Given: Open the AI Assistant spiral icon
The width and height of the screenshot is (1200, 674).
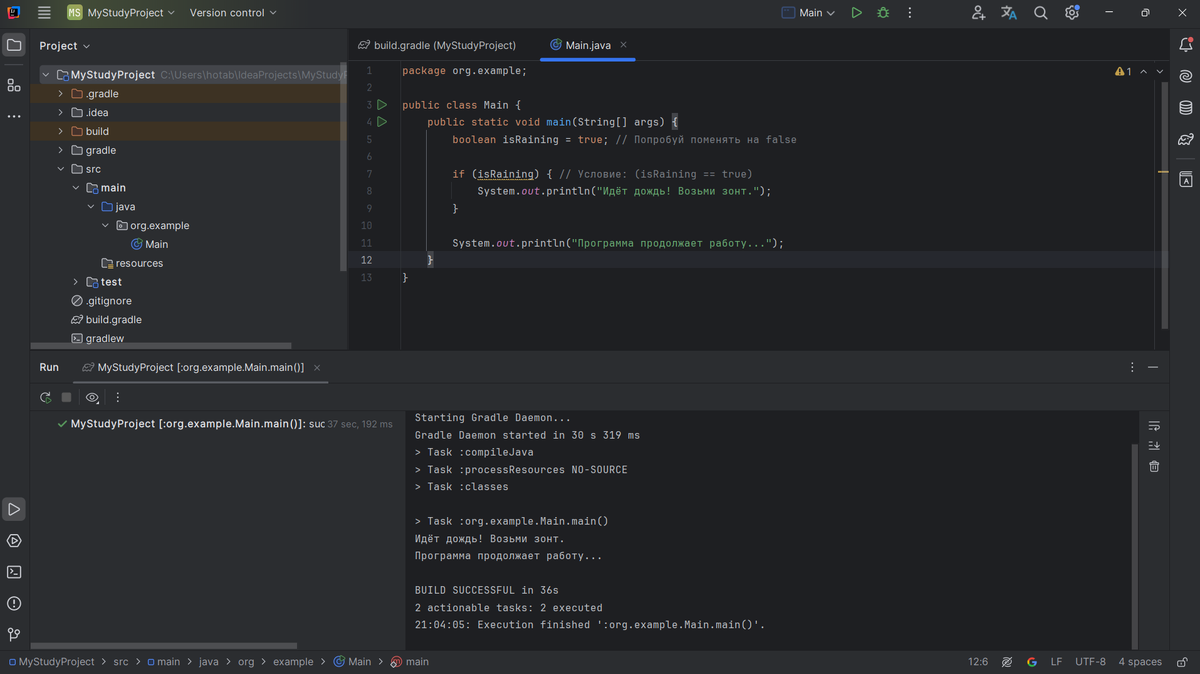Looking at the screenshot, I should pos(1186,76).
